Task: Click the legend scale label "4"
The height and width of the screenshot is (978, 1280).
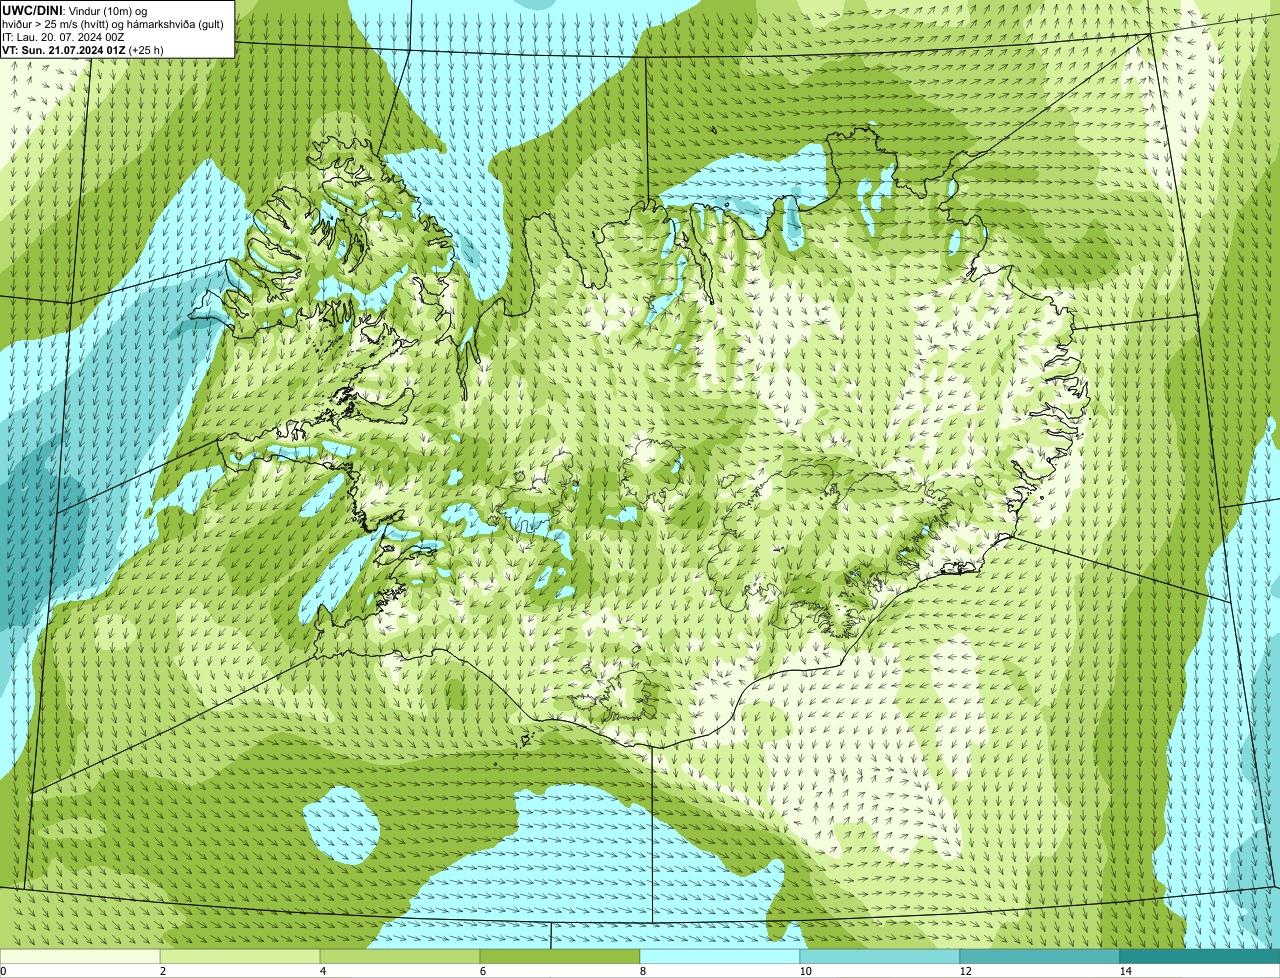Action: coord(322,971)
